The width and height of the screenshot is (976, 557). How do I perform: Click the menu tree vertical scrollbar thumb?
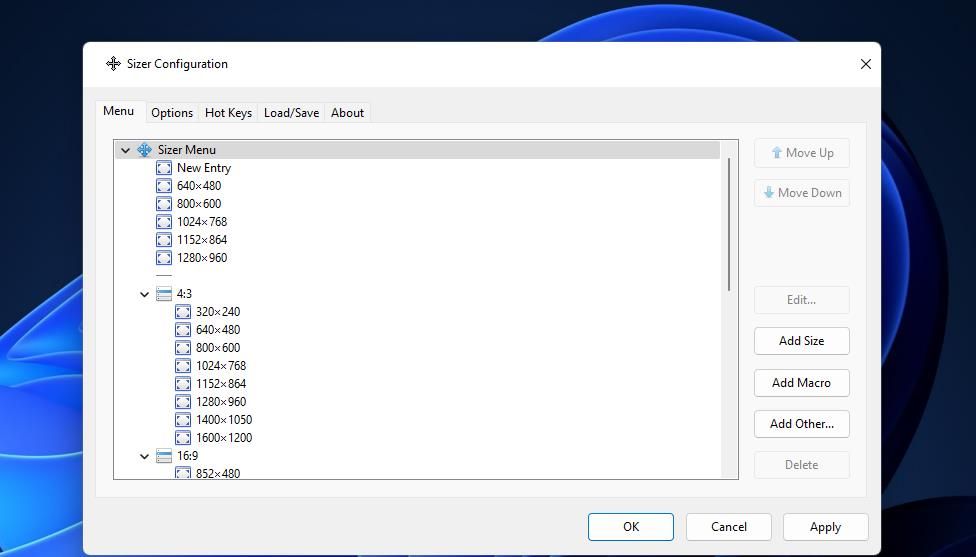pyautogui.click(x=729, y=224)
